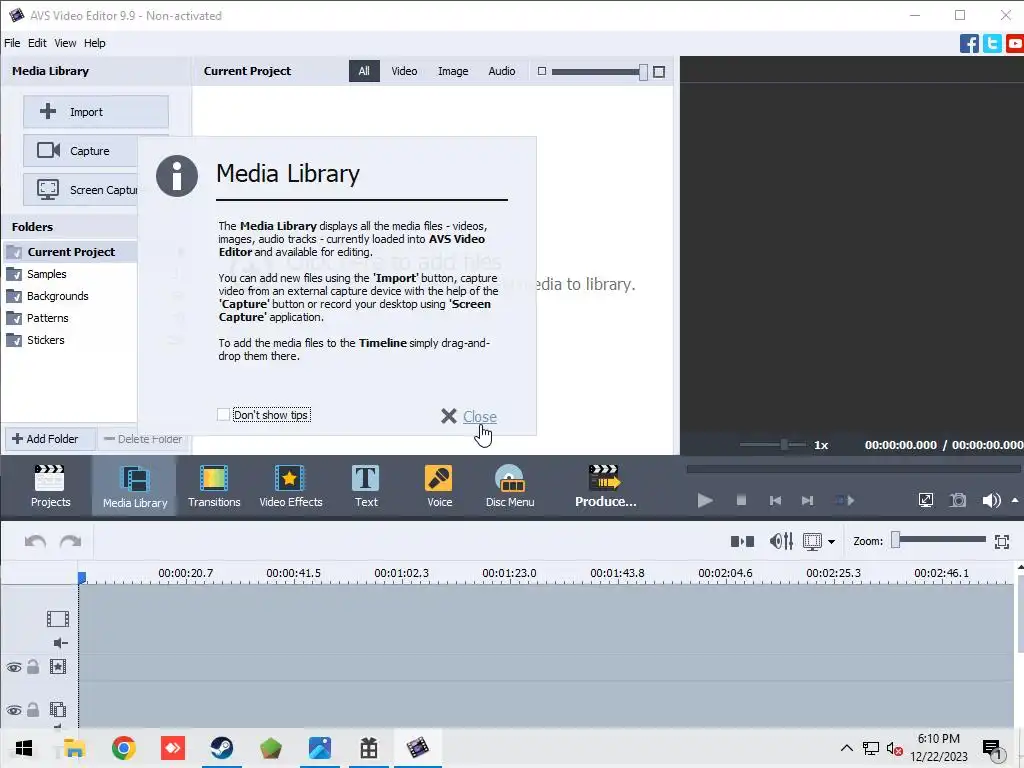Click the small thumbnails icon
This screenshot has height=768, width=1024.
pos(541,71)
